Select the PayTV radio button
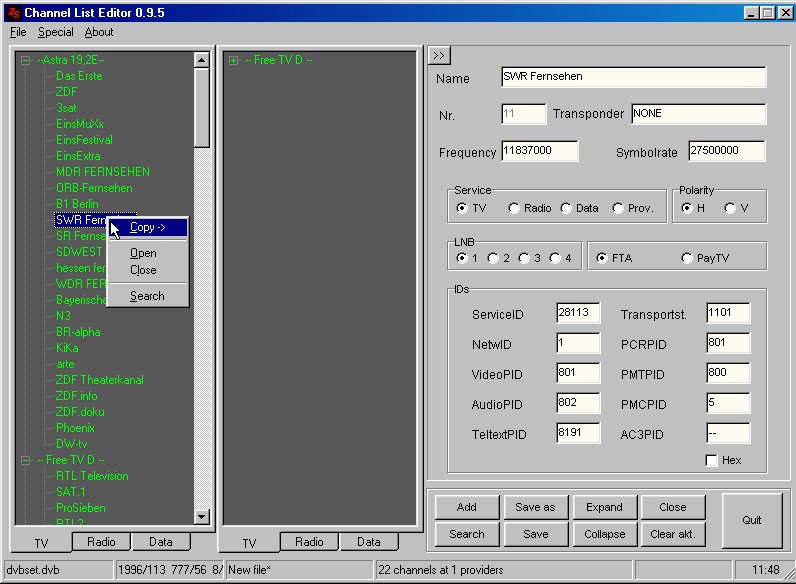796x584 pixels. (x=686, y=258)
